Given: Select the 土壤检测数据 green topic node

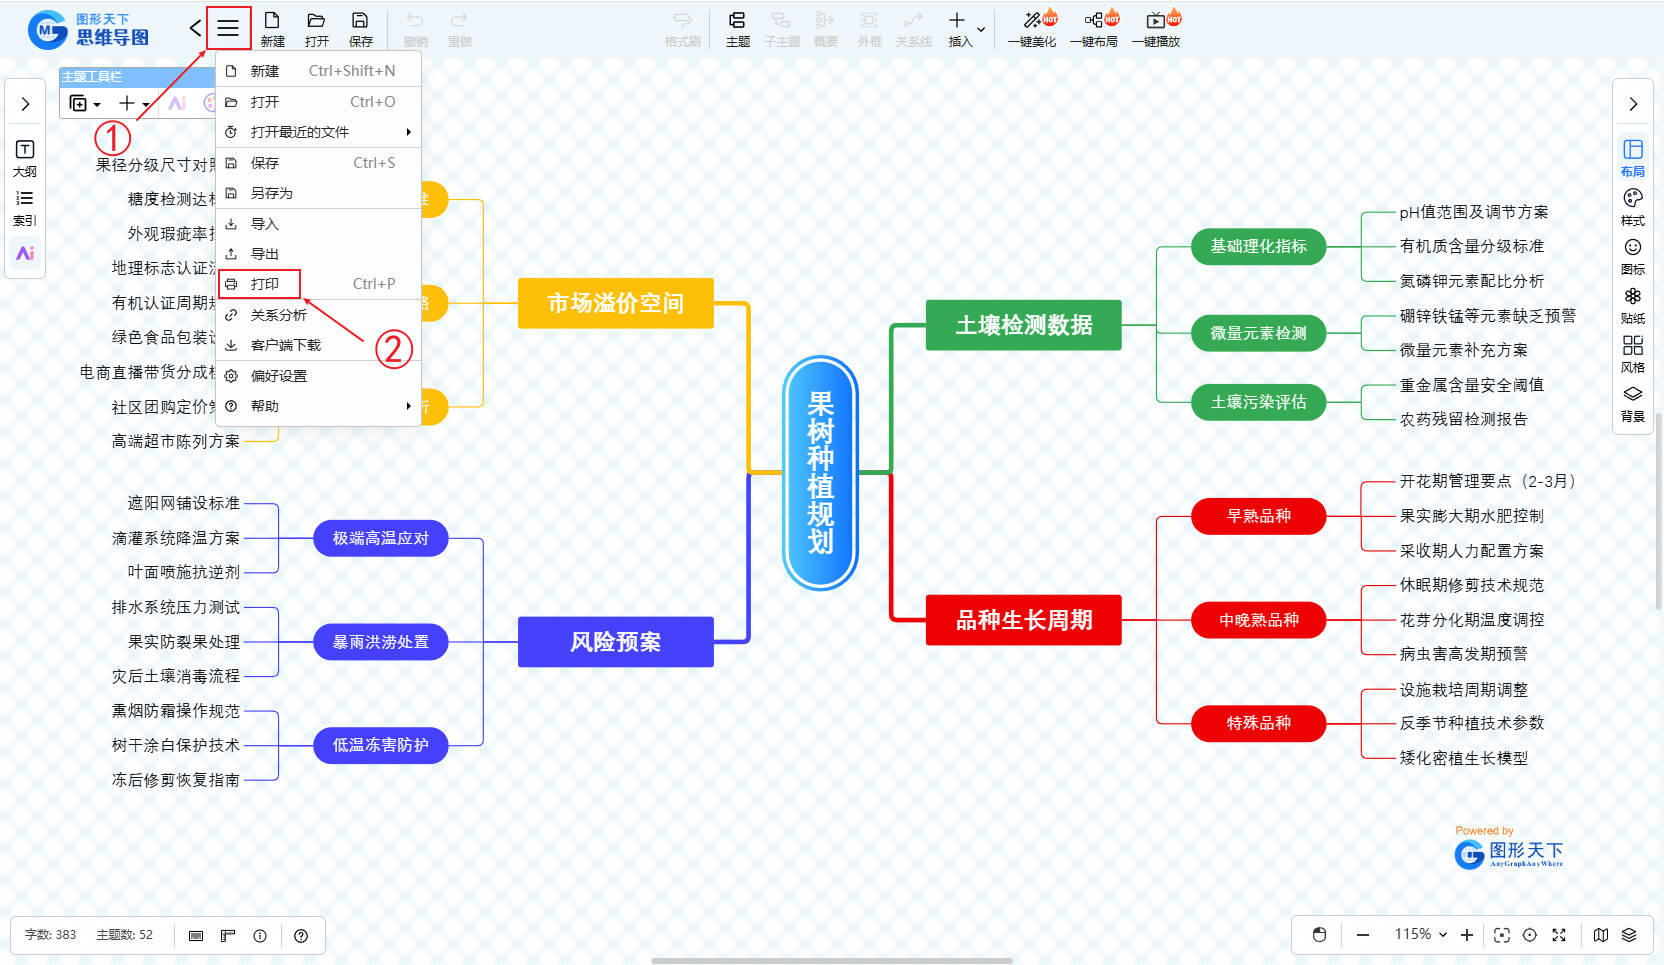Looking at the screenshot, I should pyautogui.click(x=1023, y=325).
